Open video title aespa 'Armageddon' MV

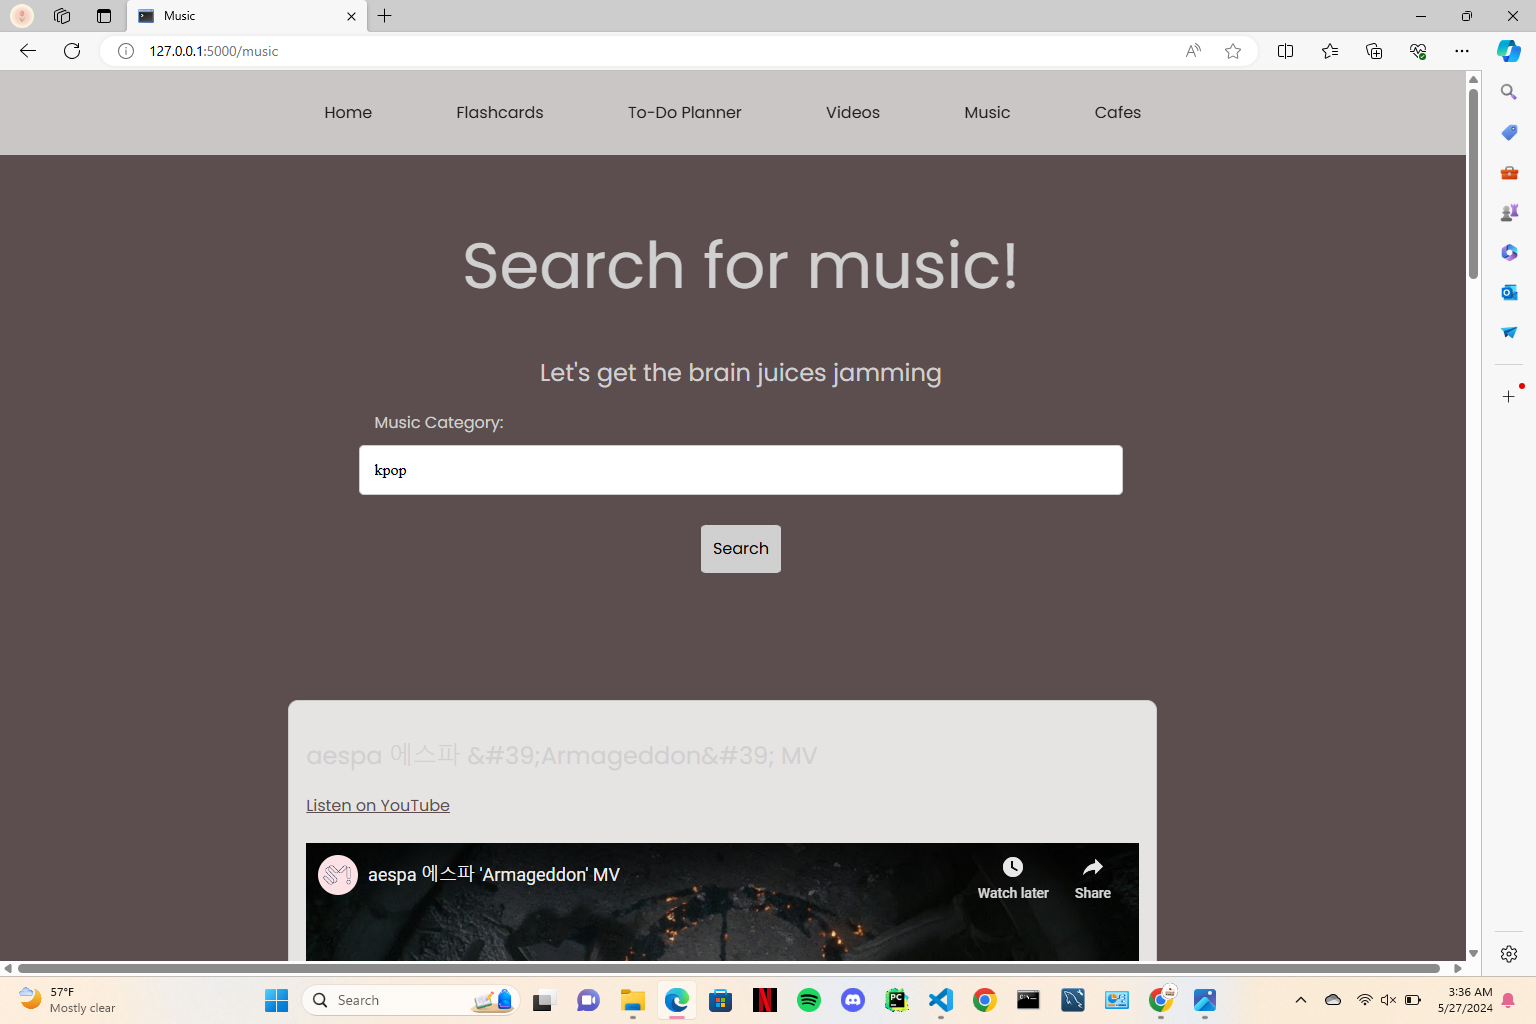[494, 875]
